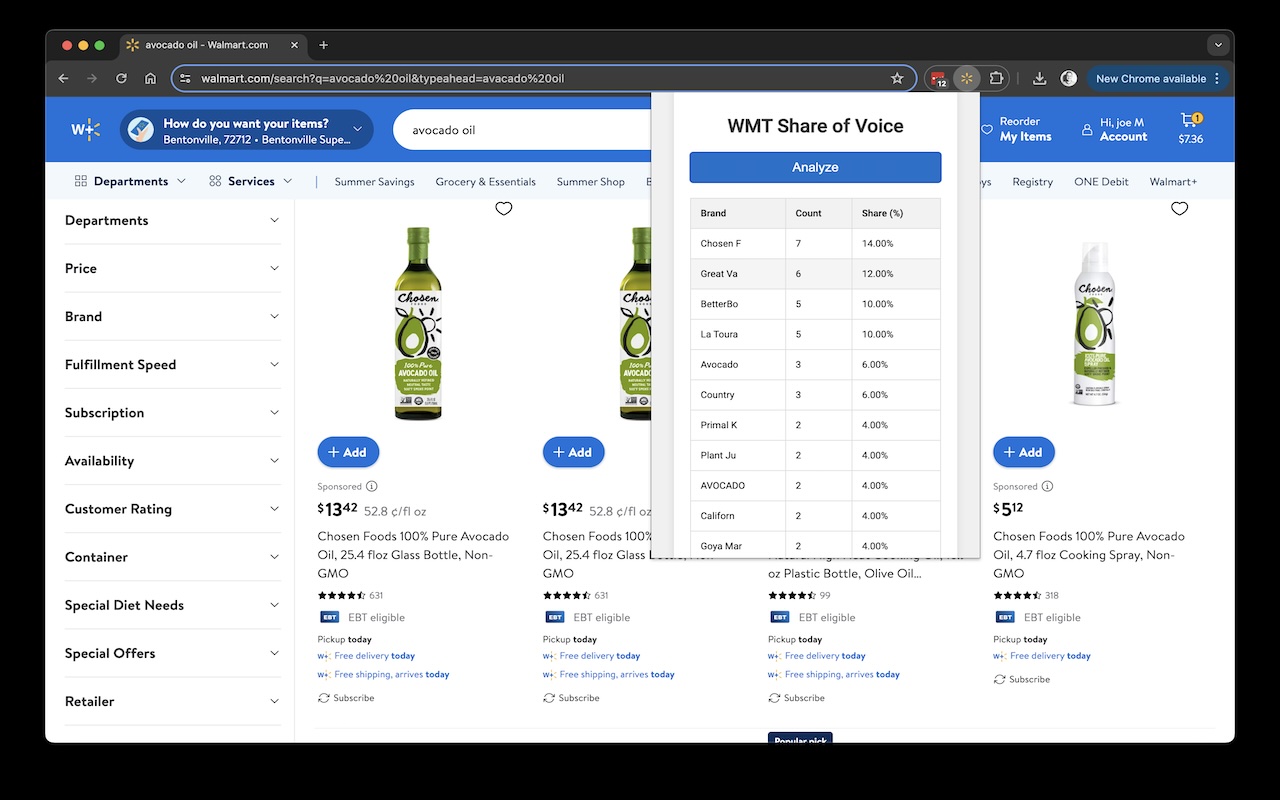Open Walmart+ navigation link

[1173, 182]
